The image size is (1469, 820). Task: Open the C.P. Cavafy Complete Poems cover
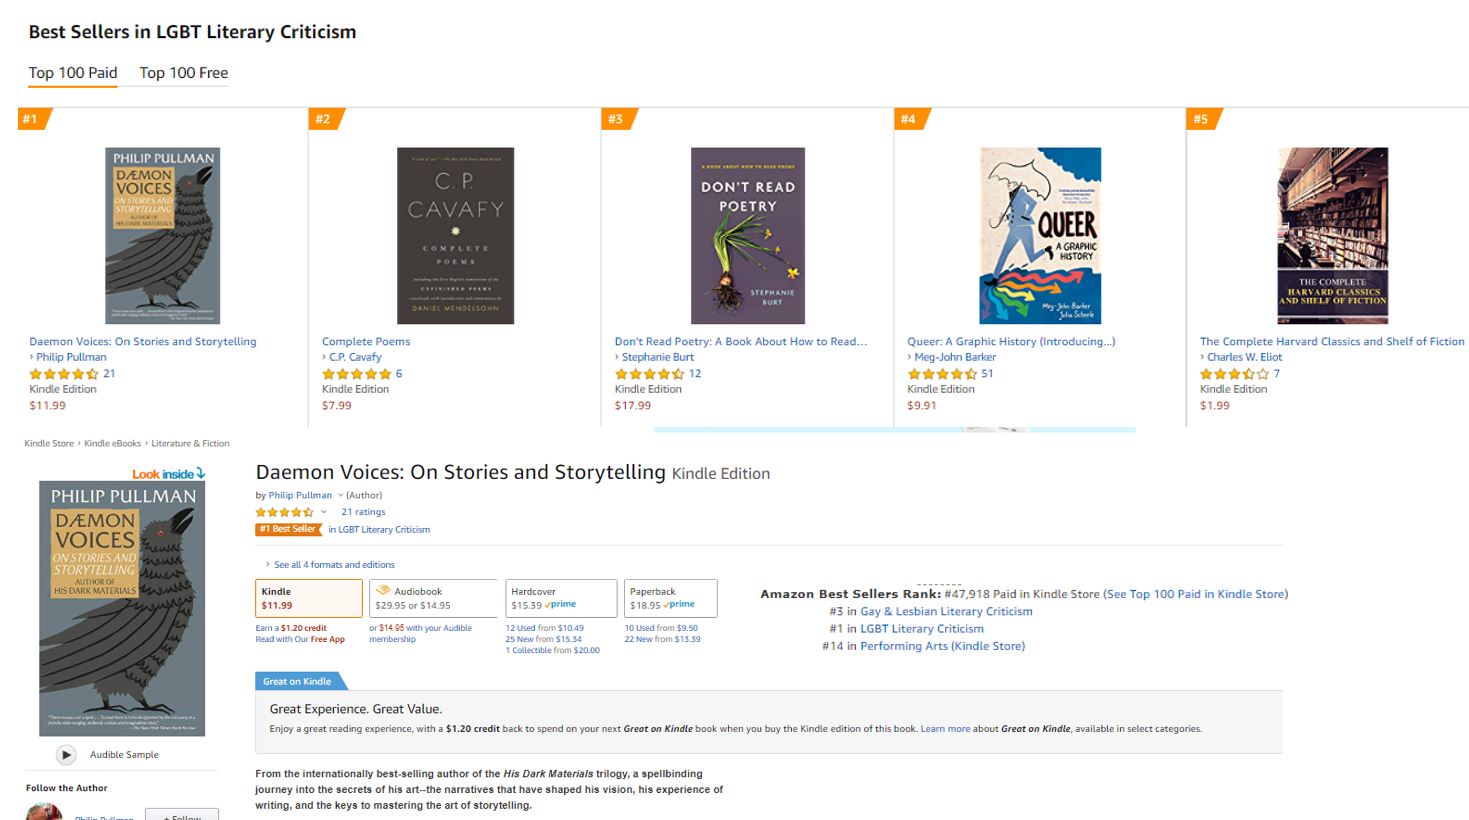[455, 236]
